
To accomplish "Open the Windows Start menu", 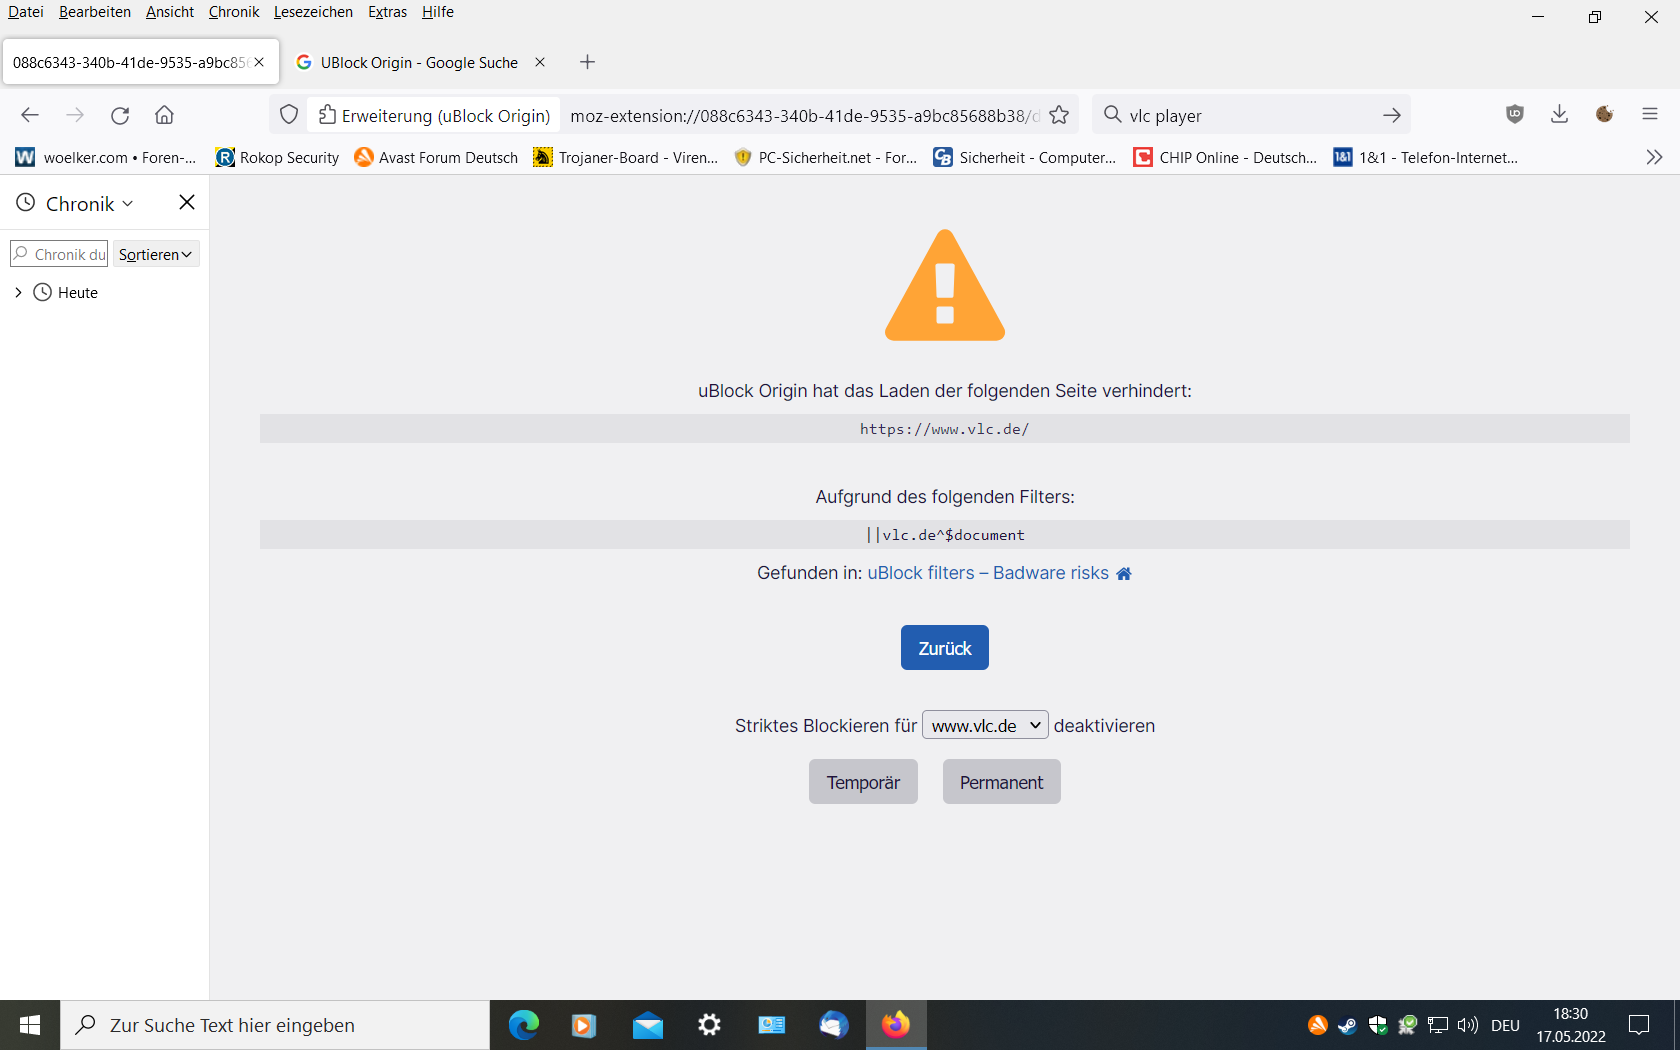I will 30,1025.
